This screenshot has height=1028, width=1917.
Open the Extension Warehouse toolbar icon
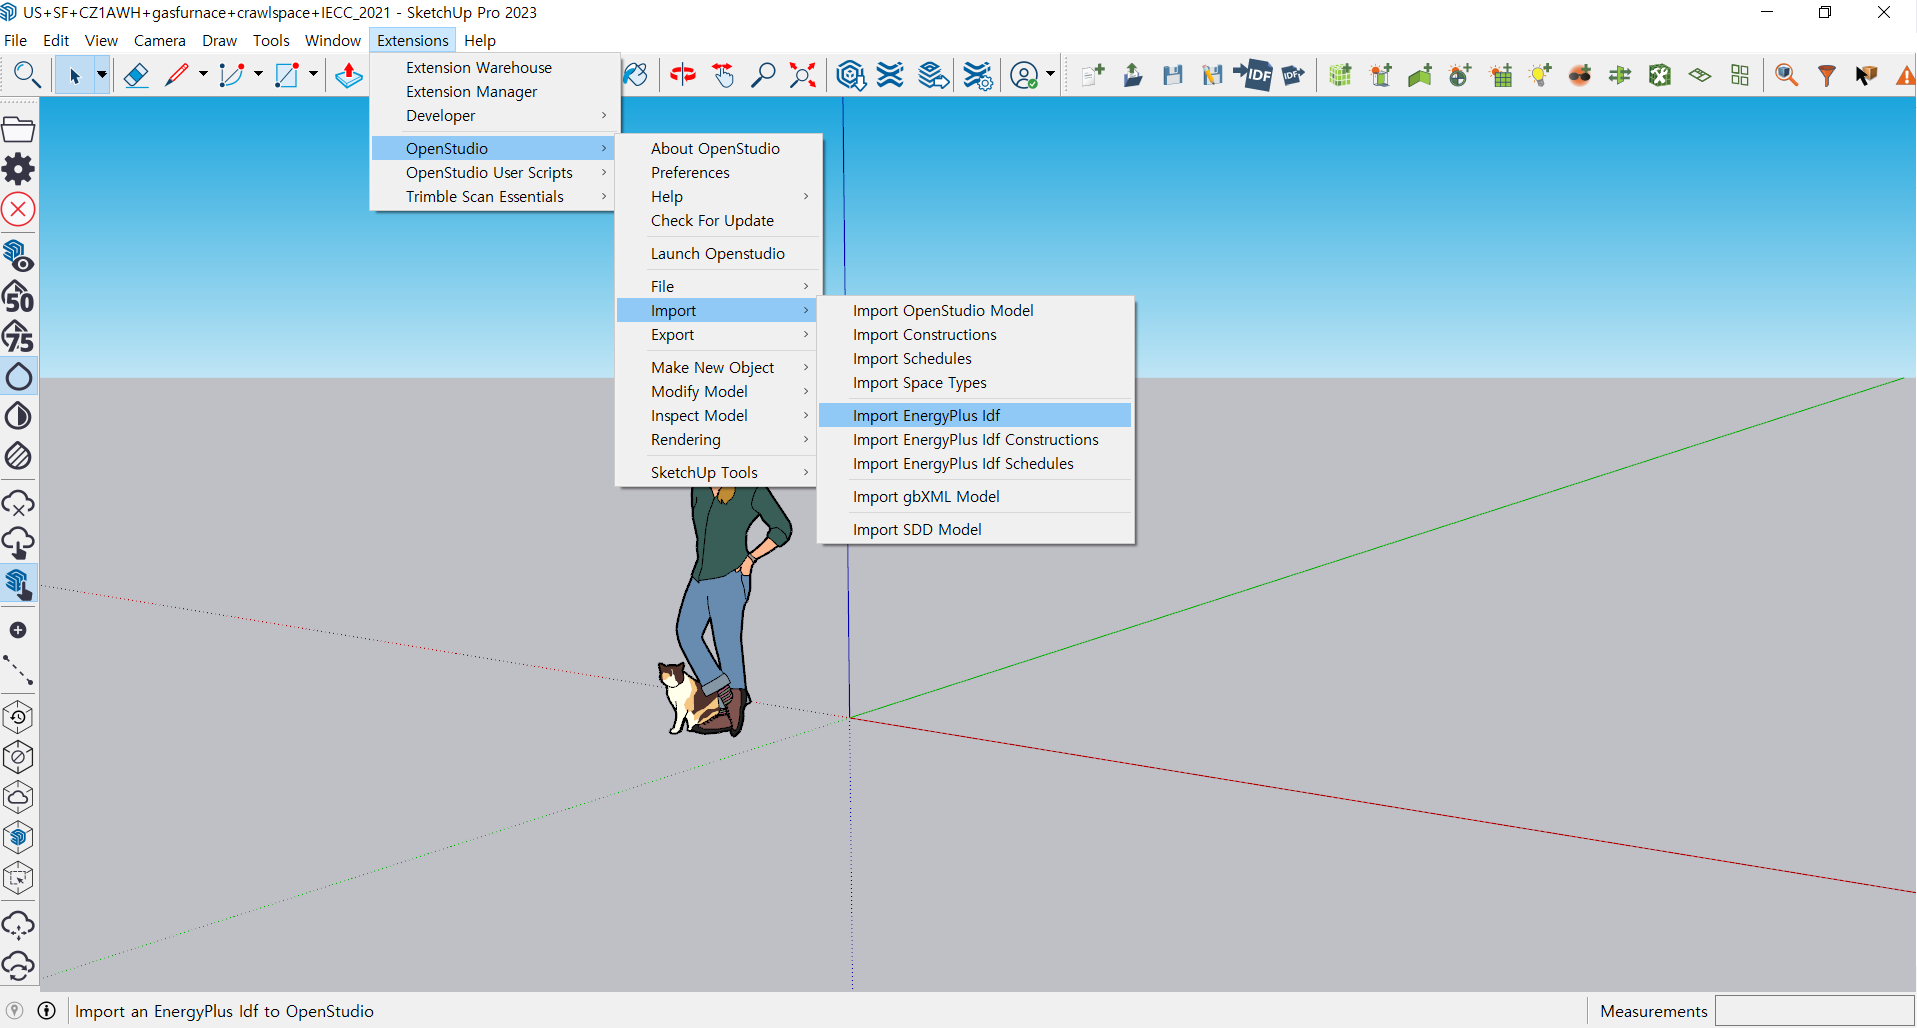pos(891,75)
